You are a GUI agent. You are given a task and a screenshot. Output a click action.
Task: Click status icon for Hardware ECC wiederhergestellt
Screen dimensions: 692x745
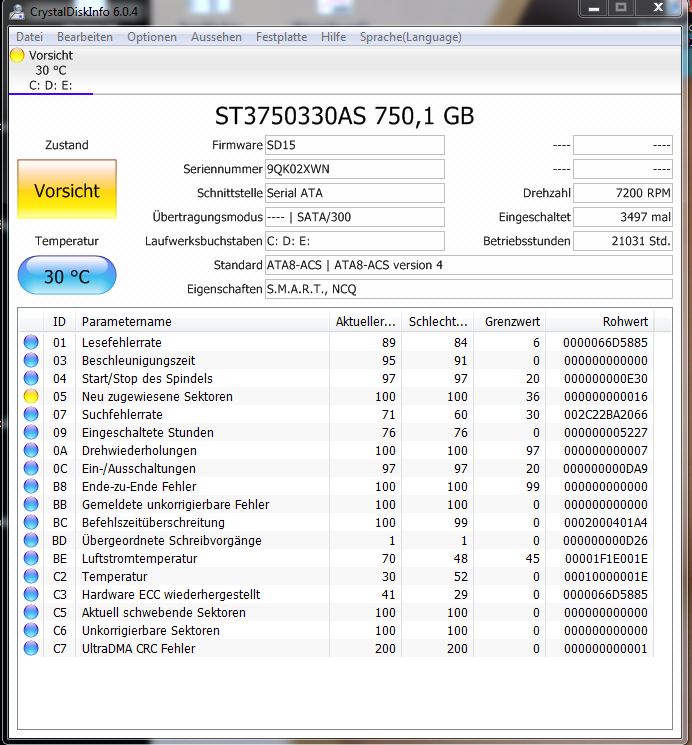coord(31,594)
